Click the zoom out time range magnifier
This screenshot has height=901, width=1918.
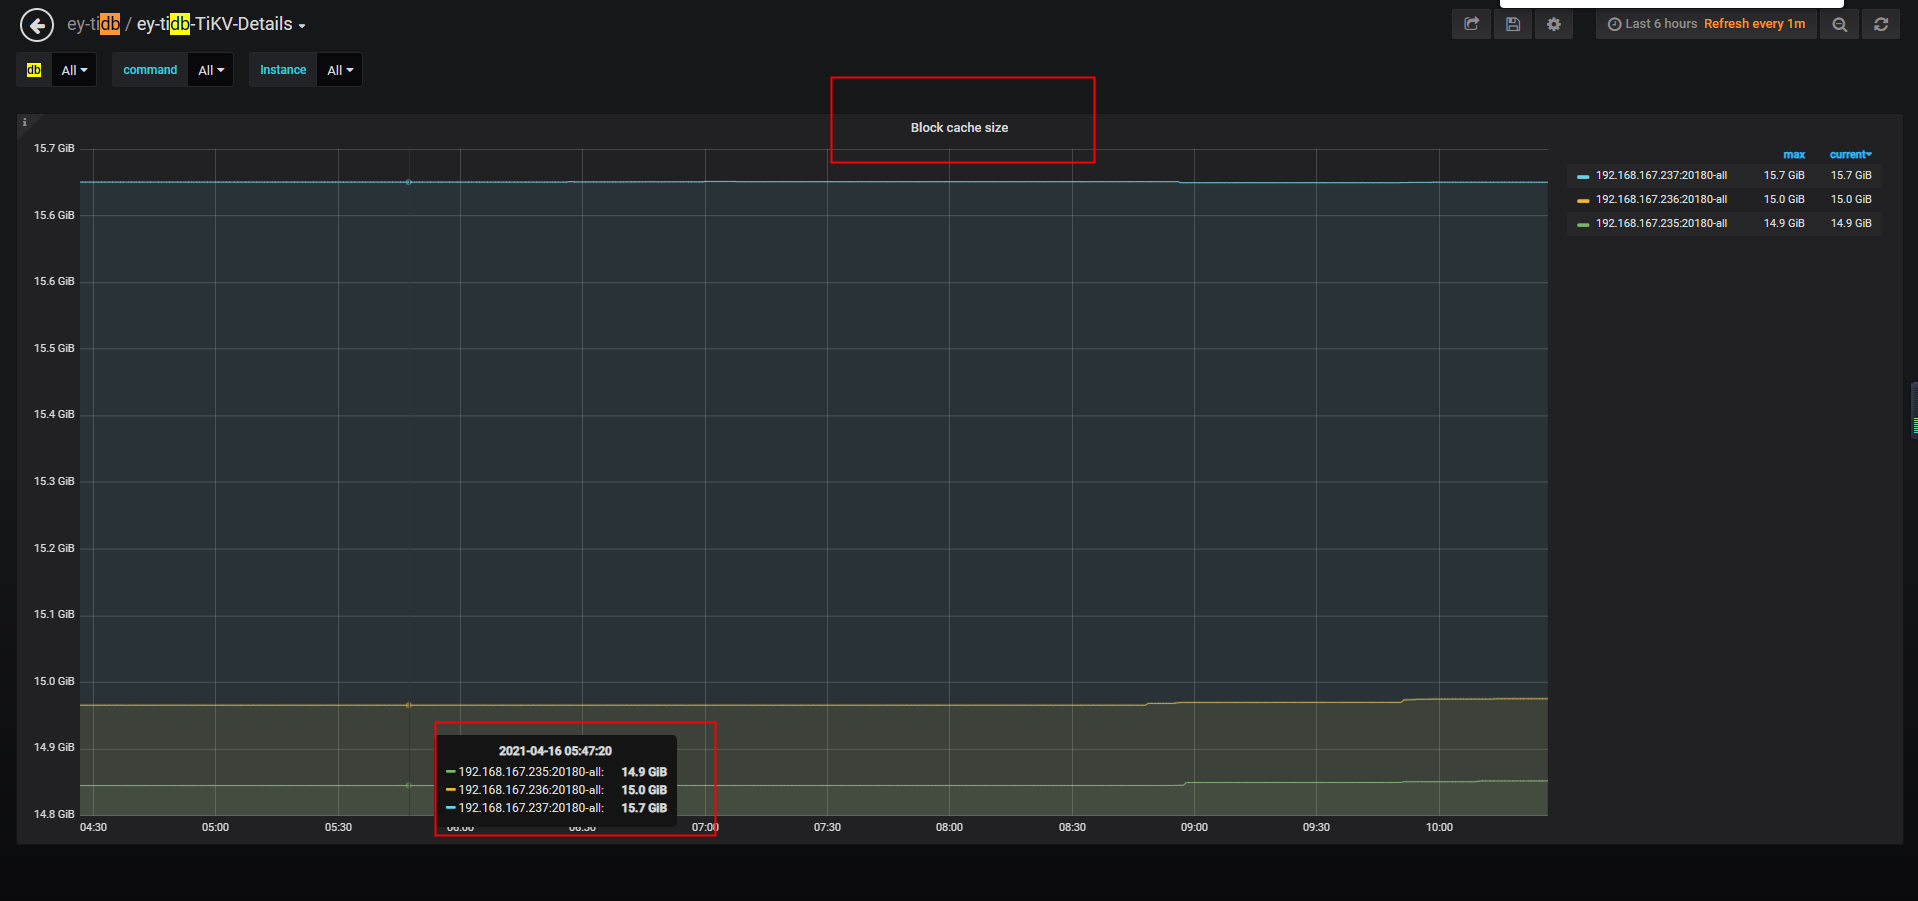(x=1839, y=24)
